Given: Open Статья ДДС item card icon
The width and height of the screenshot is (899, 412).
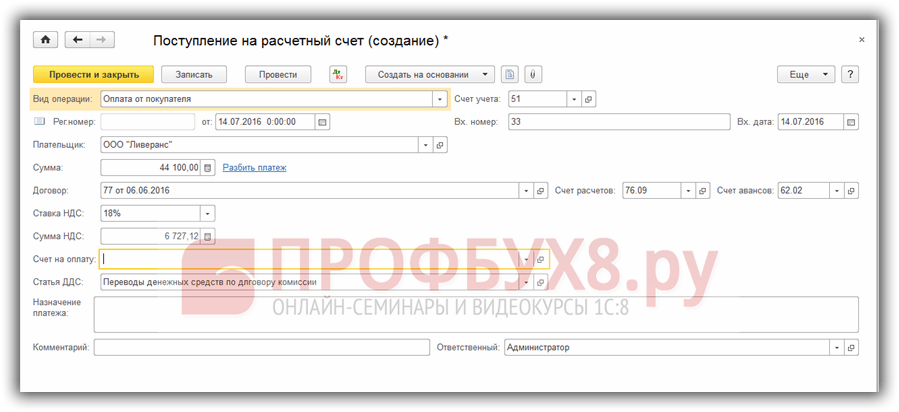Looking at the screenshot, I should point(541,282).
